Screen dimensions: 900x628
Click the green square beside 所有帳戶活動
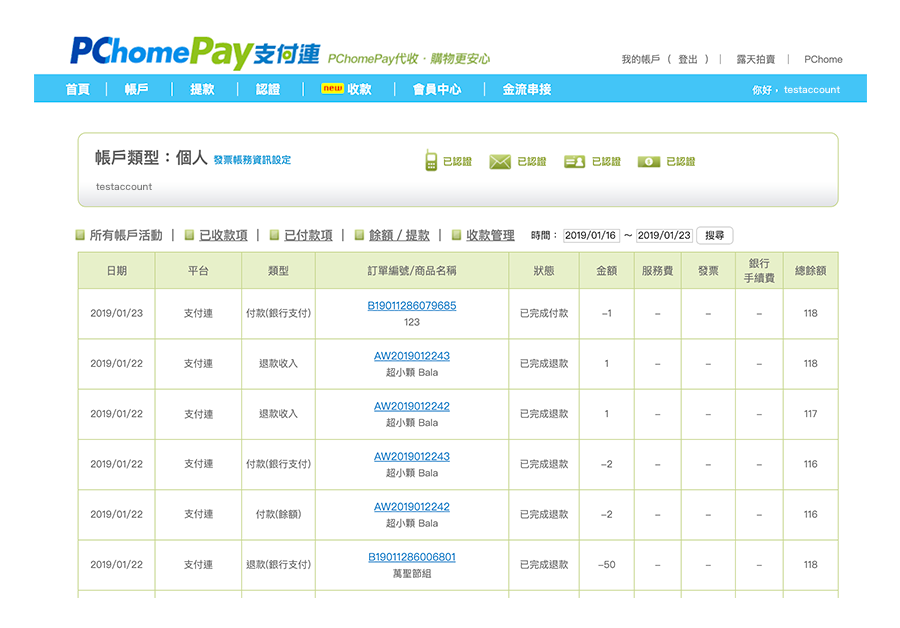tap(81, 236)
